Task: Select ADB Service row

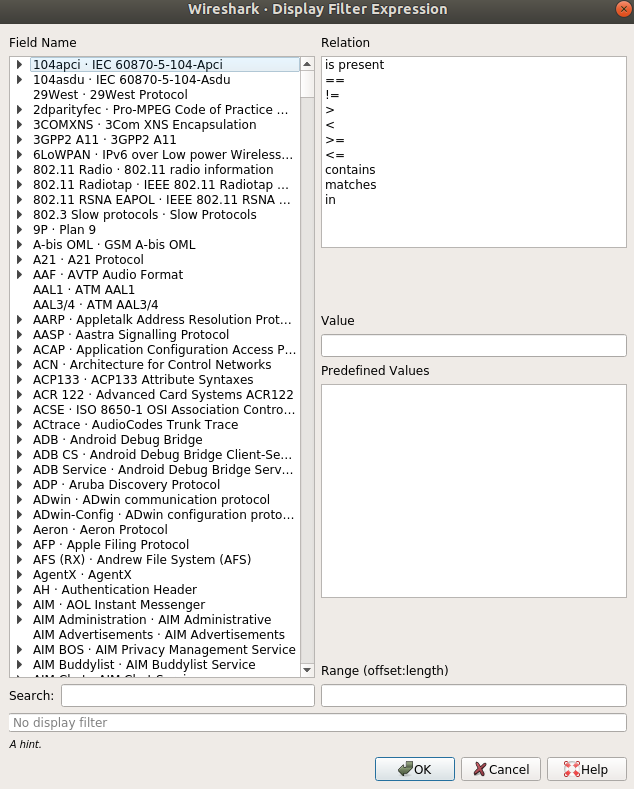Action: click(163, 469)
